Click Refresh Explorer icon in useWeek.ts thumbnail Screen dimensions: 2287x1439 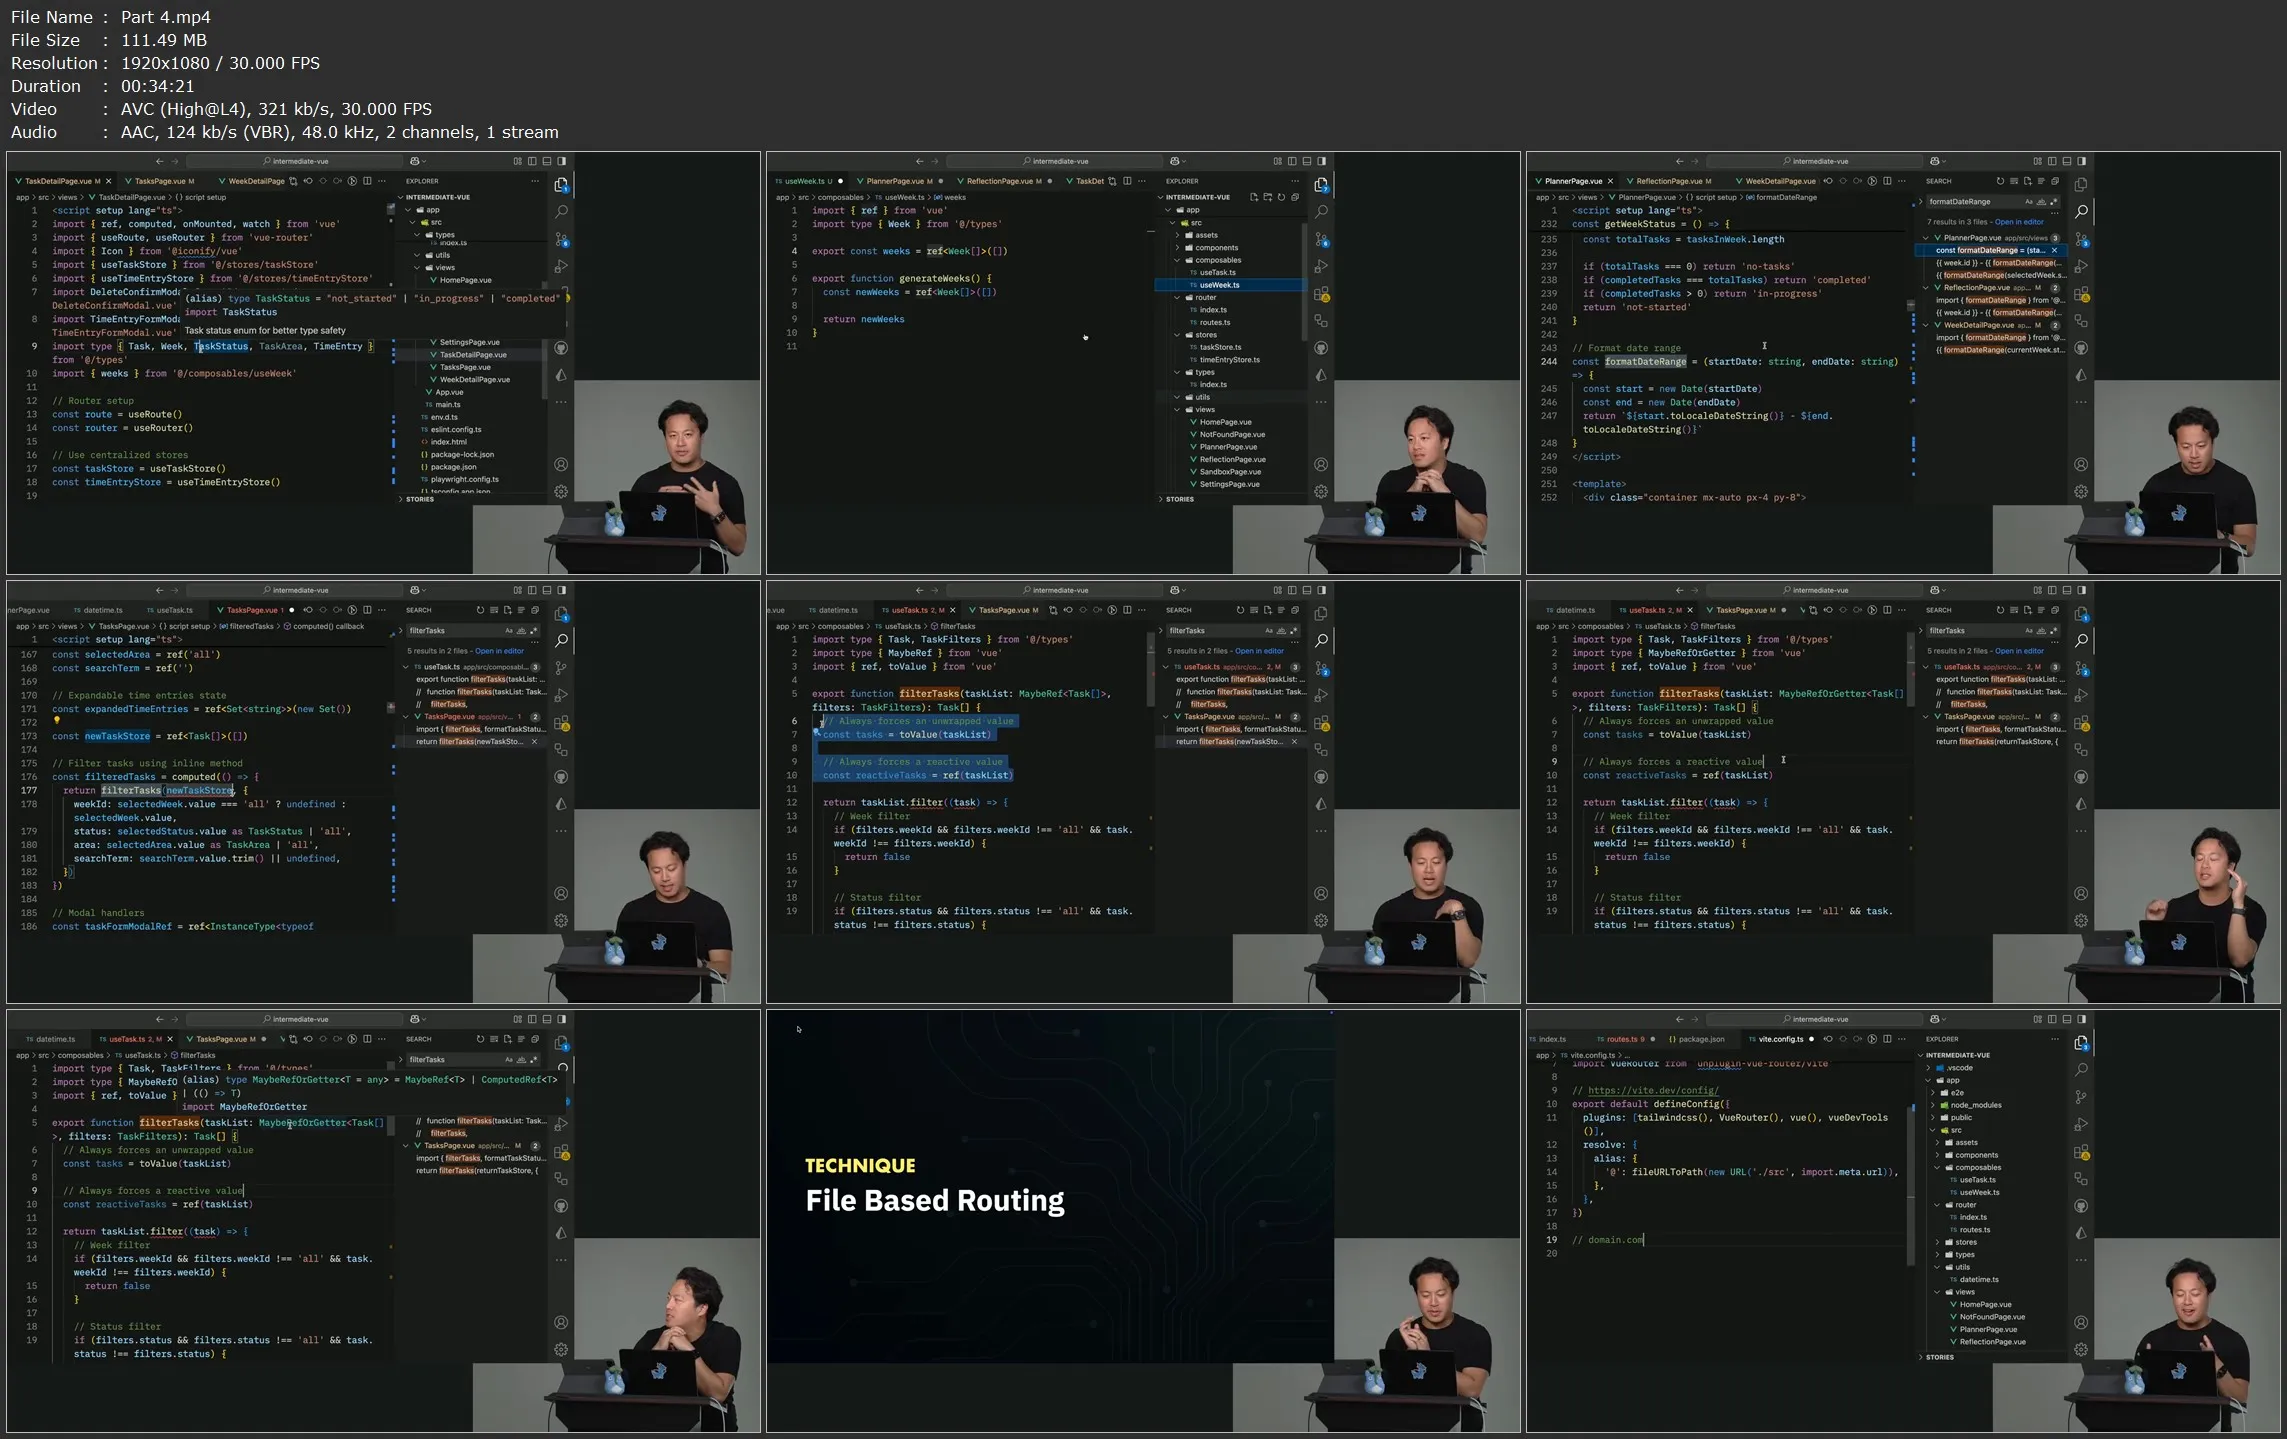1281,197
